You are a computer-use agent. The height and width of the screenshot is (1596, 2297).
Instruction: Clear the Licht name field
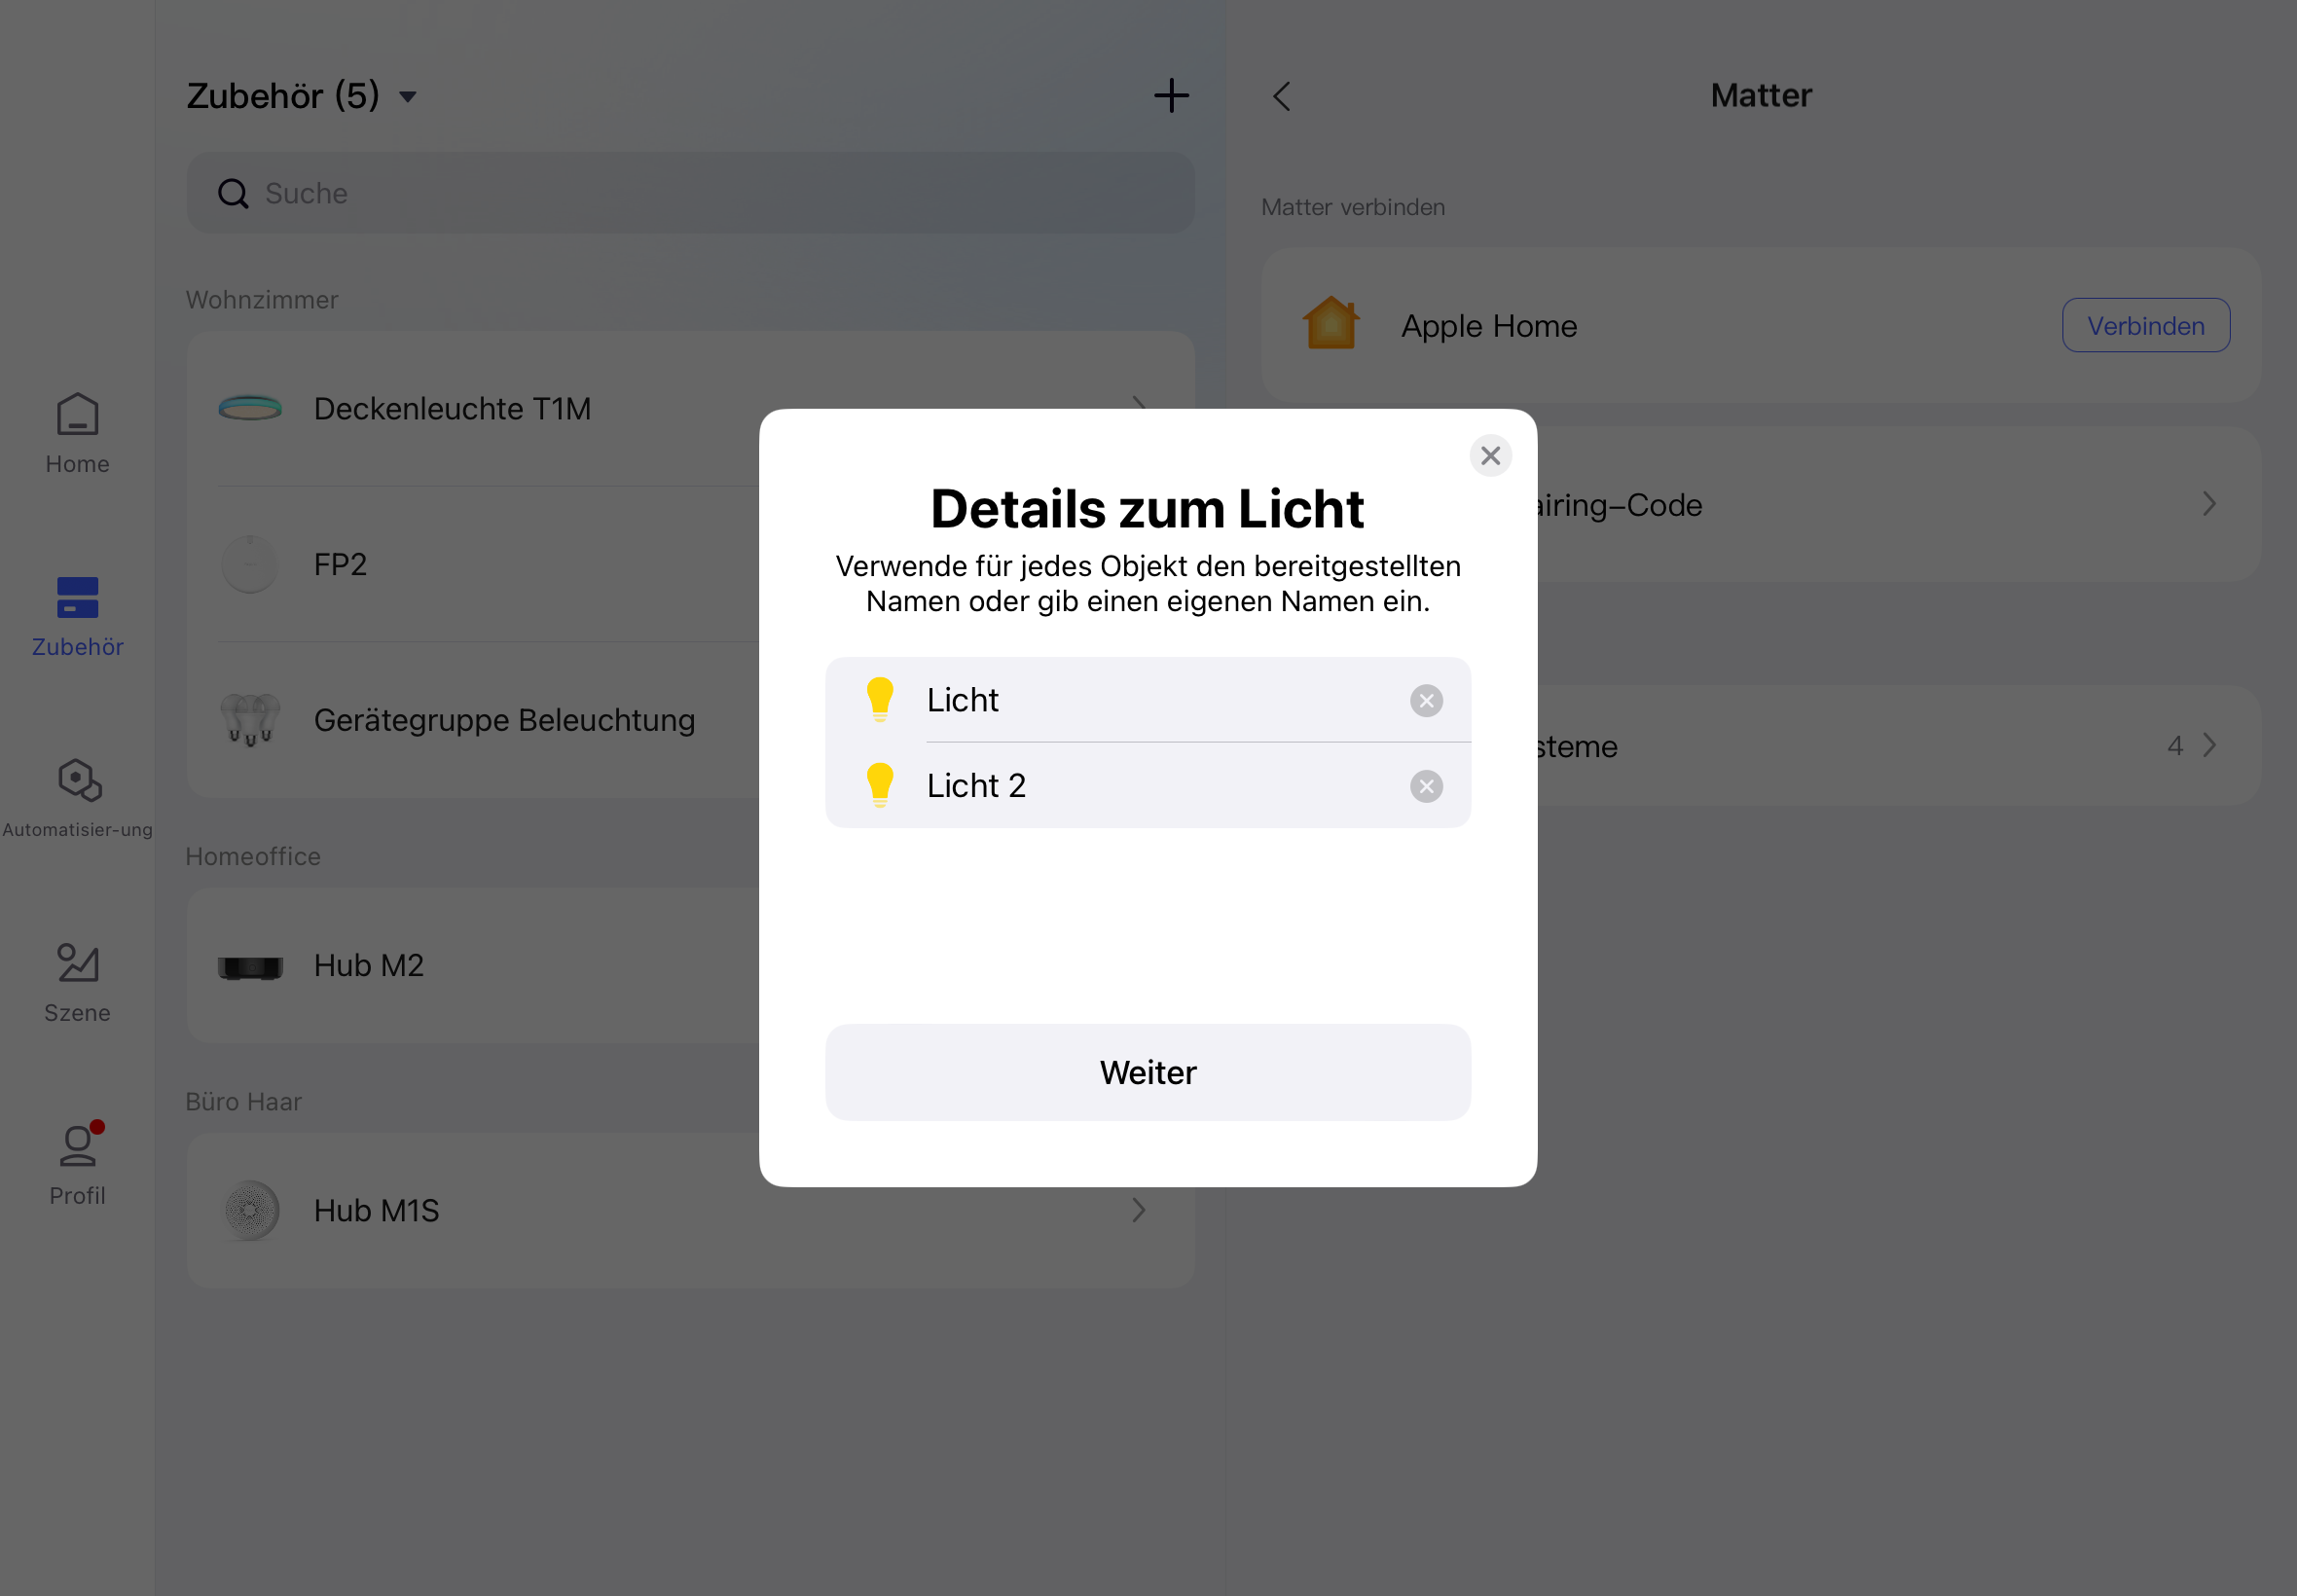pos(1426,700)
